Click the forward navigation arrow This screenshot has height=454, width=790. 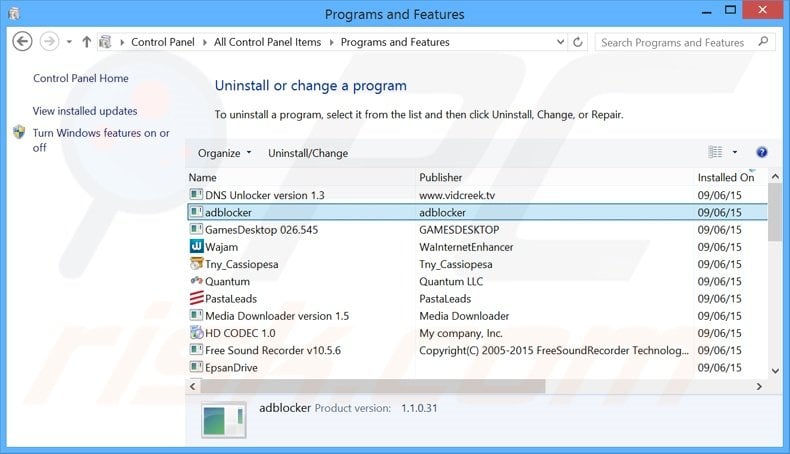(x=49, y=41)
